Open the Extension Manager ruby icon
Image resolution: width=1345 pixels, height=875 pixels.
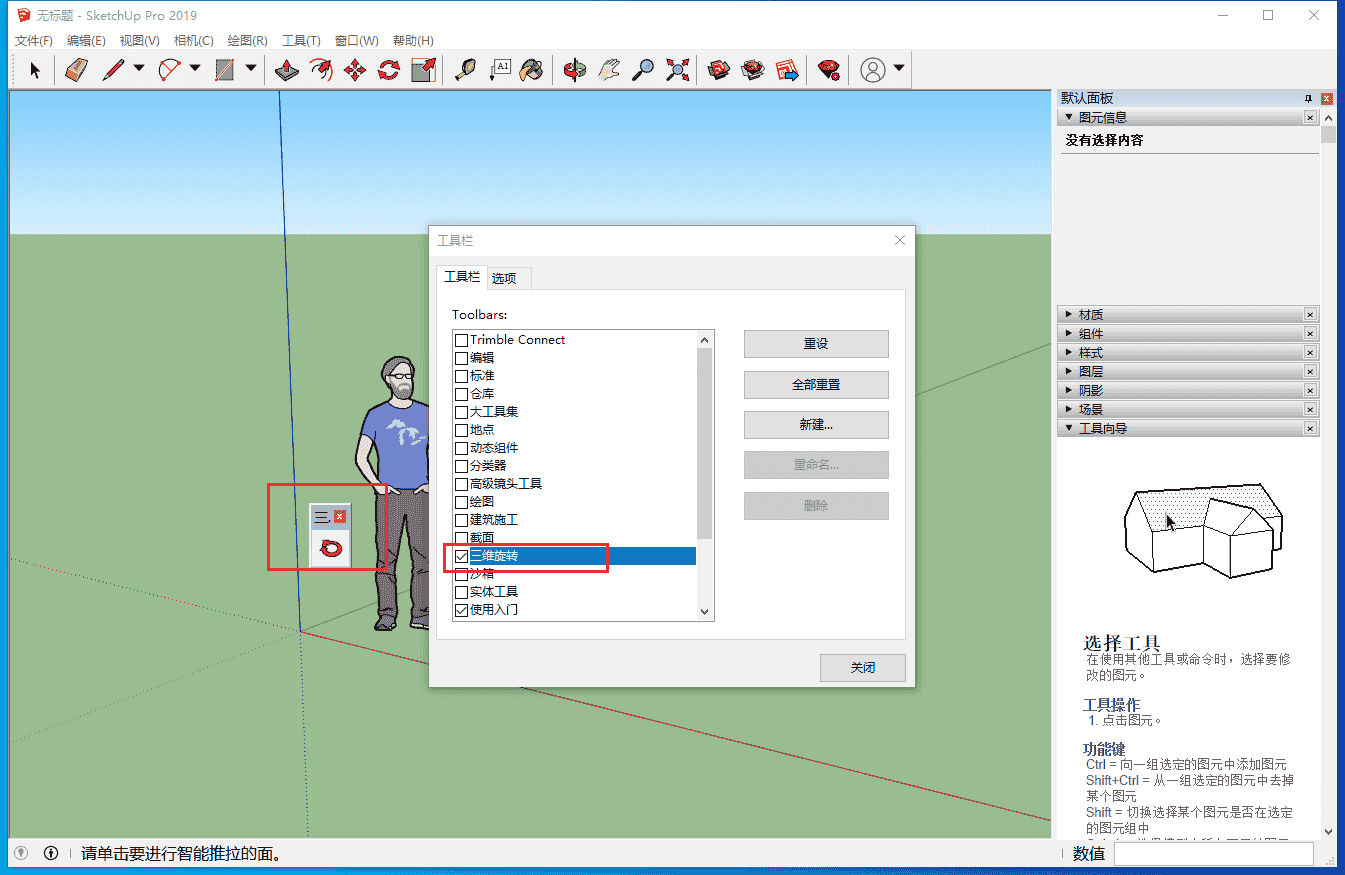[829, 70]
